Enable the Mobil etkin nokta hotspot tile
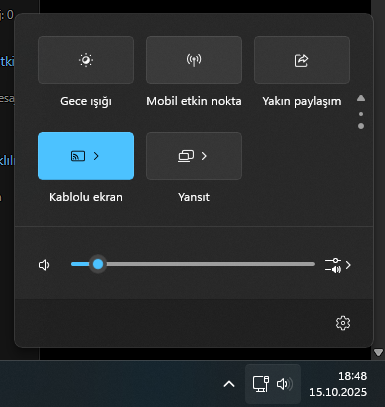Image resolution: width=385 pixels, height=407 pixels. [194, 60]
